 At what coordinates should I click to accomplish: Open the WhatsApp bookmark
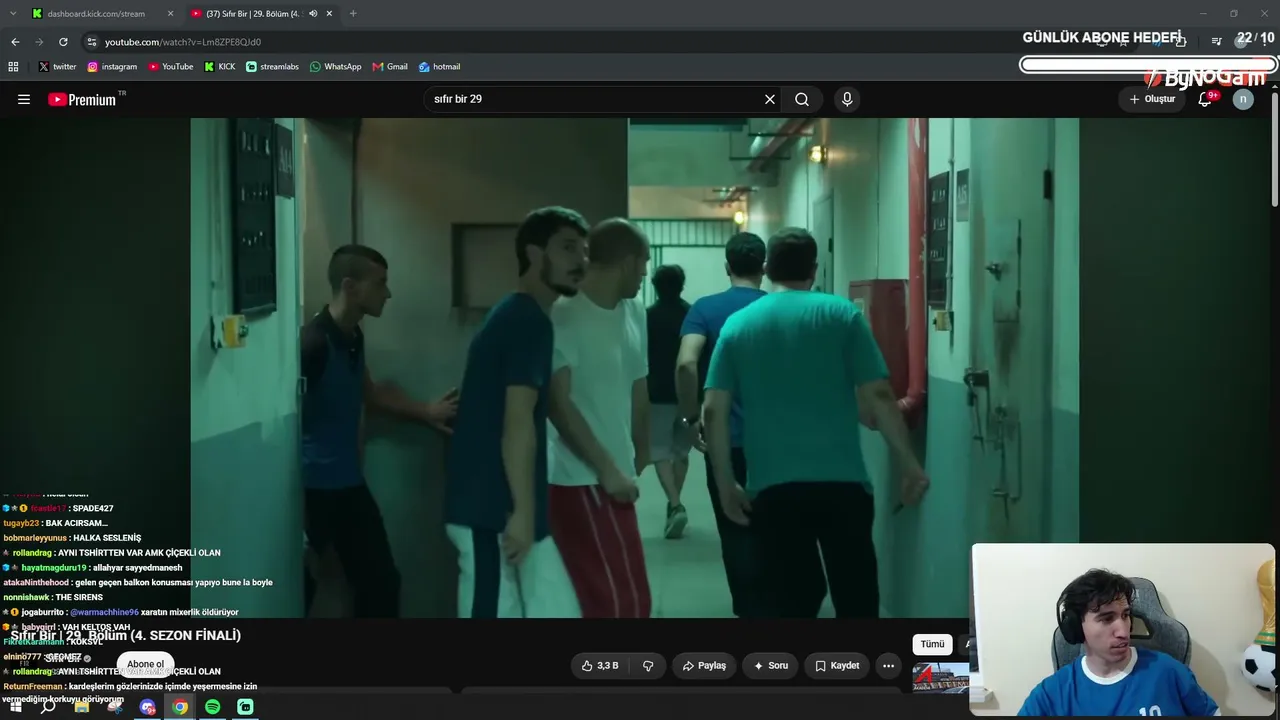click(x=336, y=67)
